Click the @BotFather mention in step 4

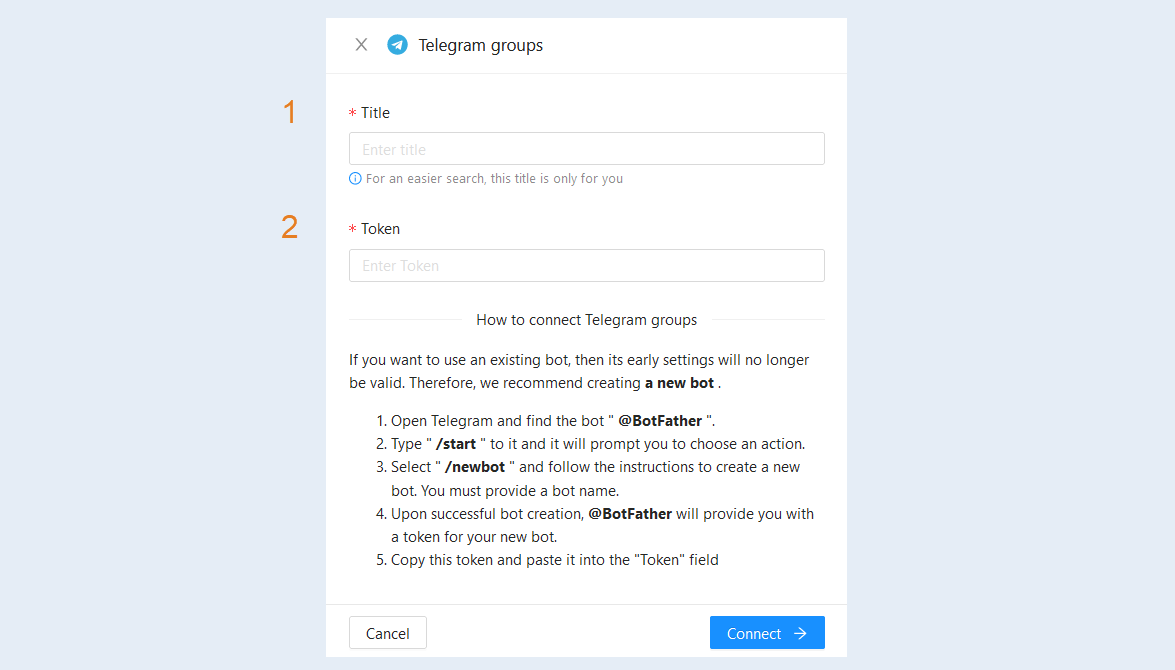coord(630,514)
